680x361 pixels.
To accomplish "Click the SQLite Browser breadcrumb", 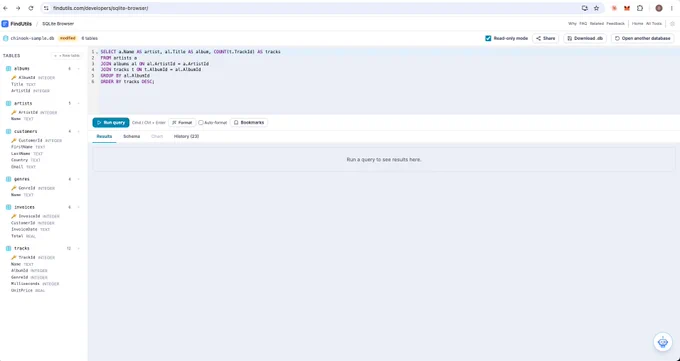I will [x=58, y=24].
